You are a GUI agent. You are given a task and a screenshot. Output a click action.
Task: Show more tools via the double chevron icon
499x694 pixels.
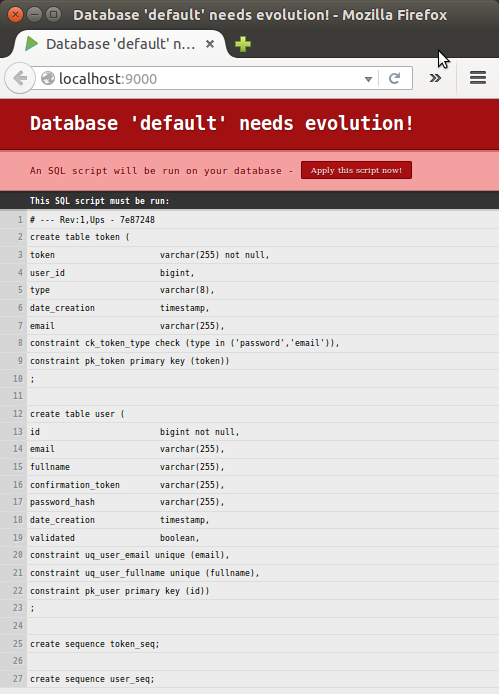435,78
